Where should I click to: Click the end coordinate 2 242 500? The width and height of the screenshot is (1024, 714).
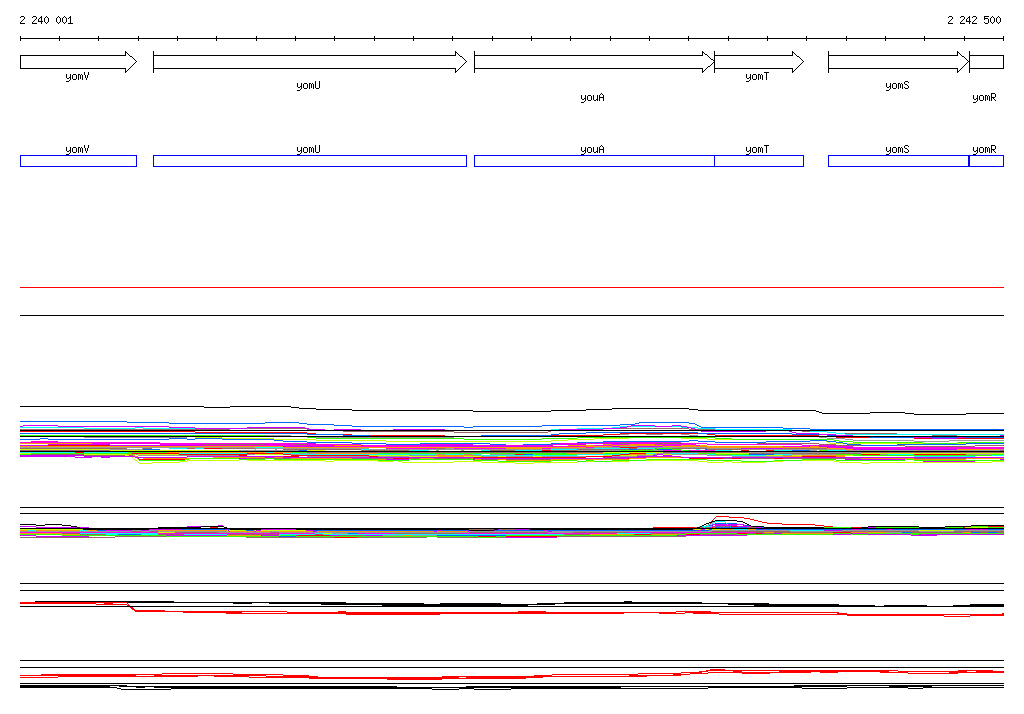[974, 20]
